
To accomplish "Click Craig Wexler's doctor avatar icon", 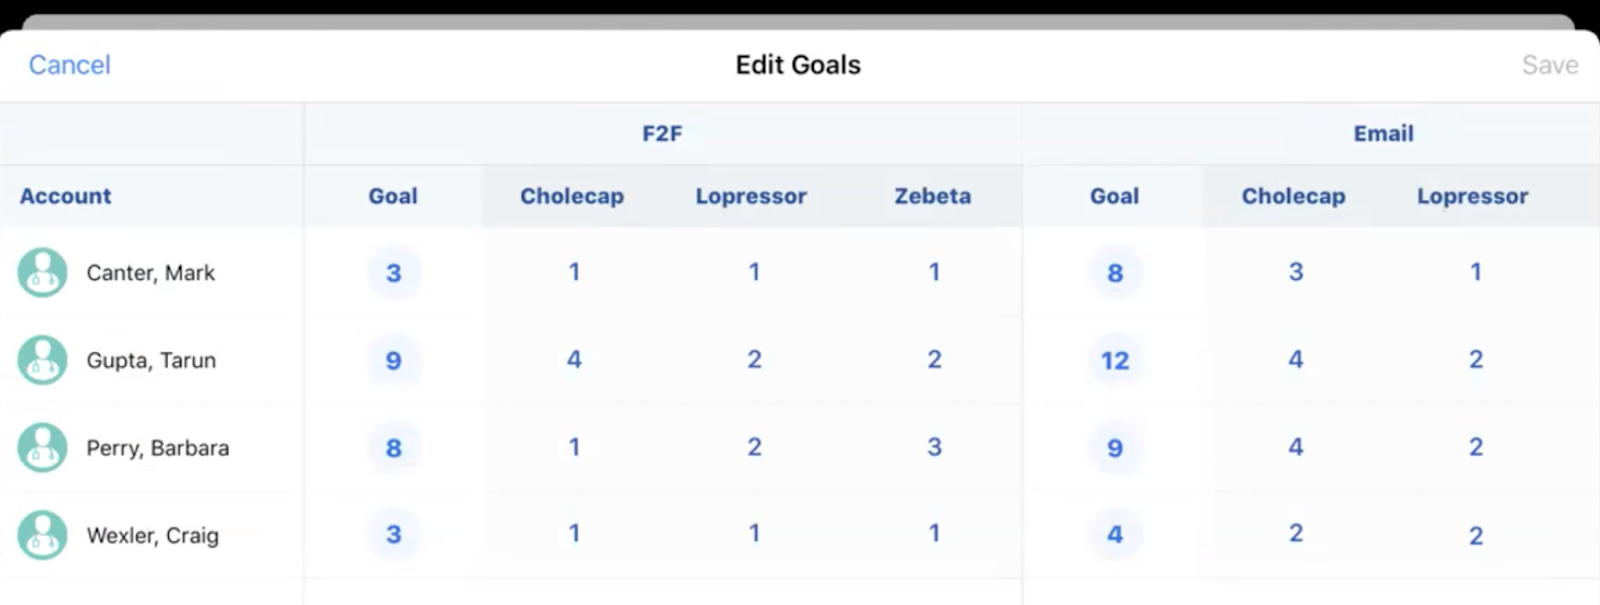I will [x=42, y=535].
